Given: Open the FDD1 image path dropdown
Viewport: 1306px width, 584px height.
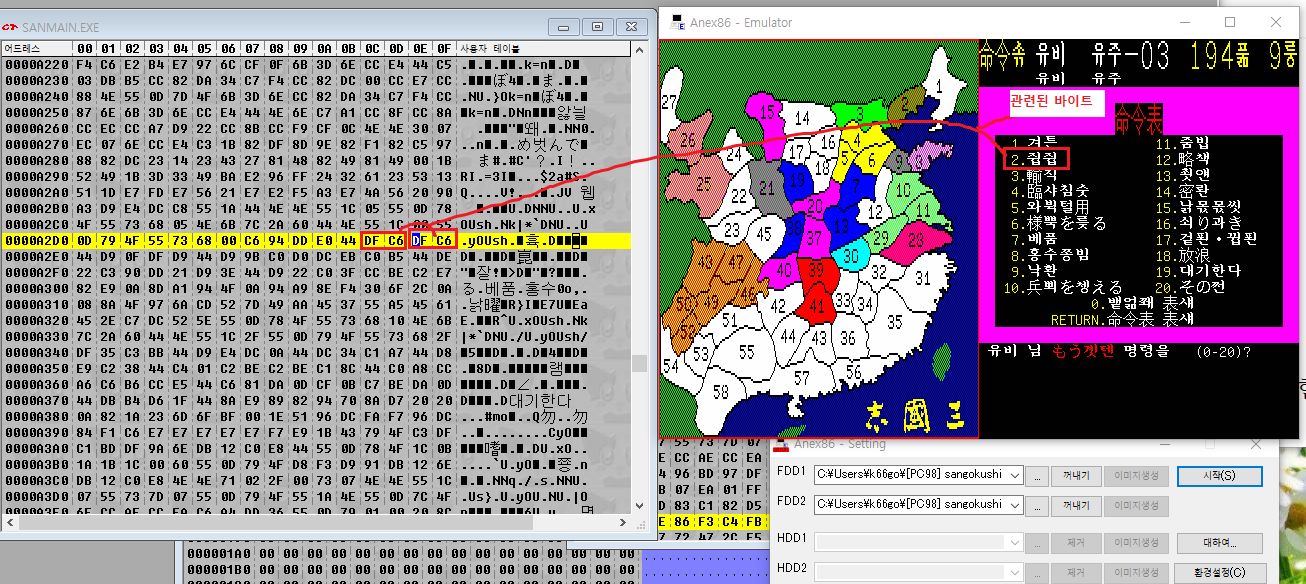Looking at the screenshot, I should click(1016, 475).
